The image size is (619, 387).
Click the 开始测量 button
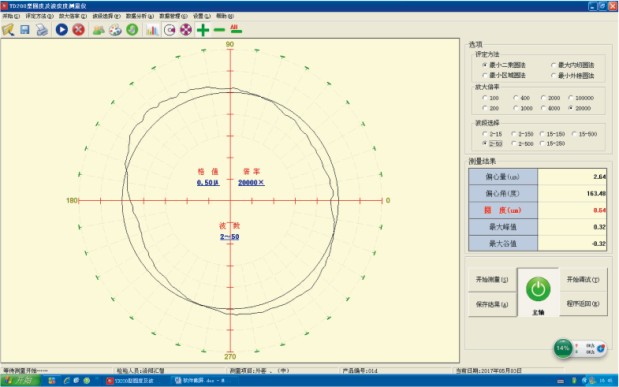pos(492,280)
